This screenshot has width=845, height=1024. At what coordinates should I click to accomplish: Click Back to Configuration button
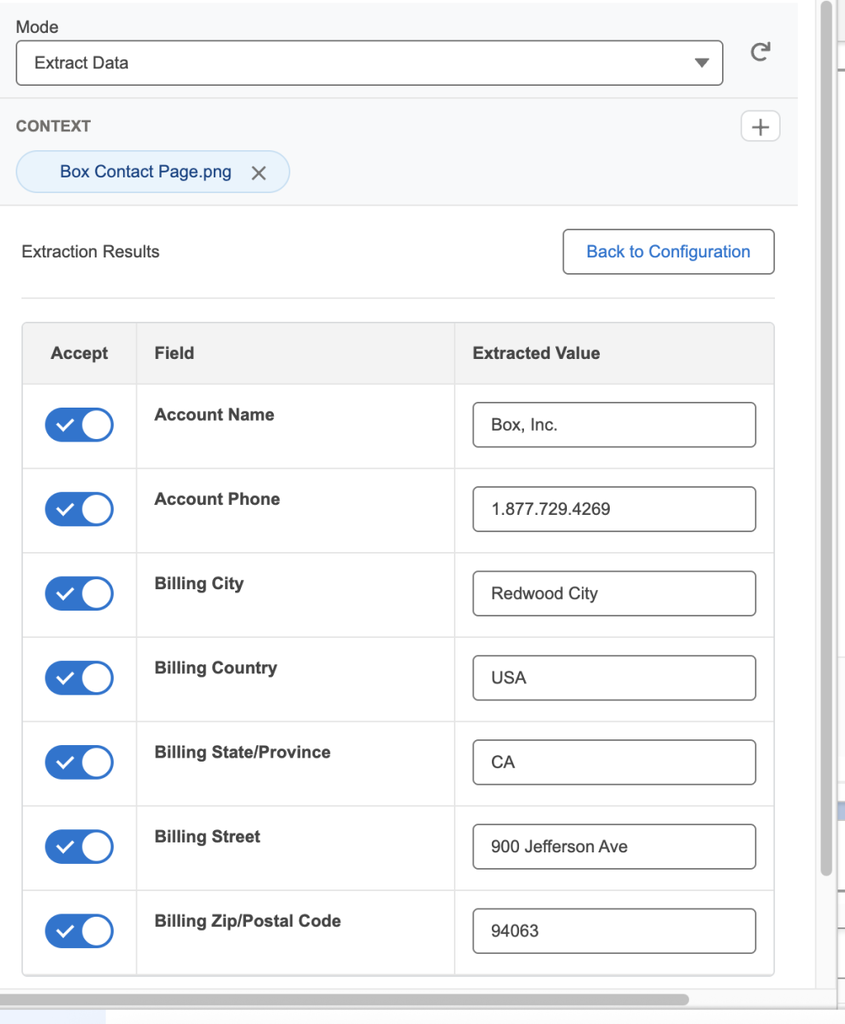(x=668, y=252)
